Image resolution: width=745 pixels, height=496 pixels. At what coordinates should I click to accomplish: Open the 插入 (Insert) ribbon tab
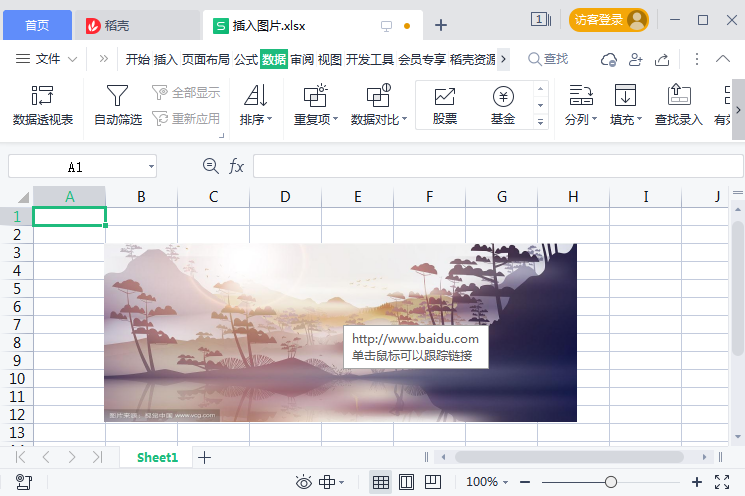click(x=165, y=59)
